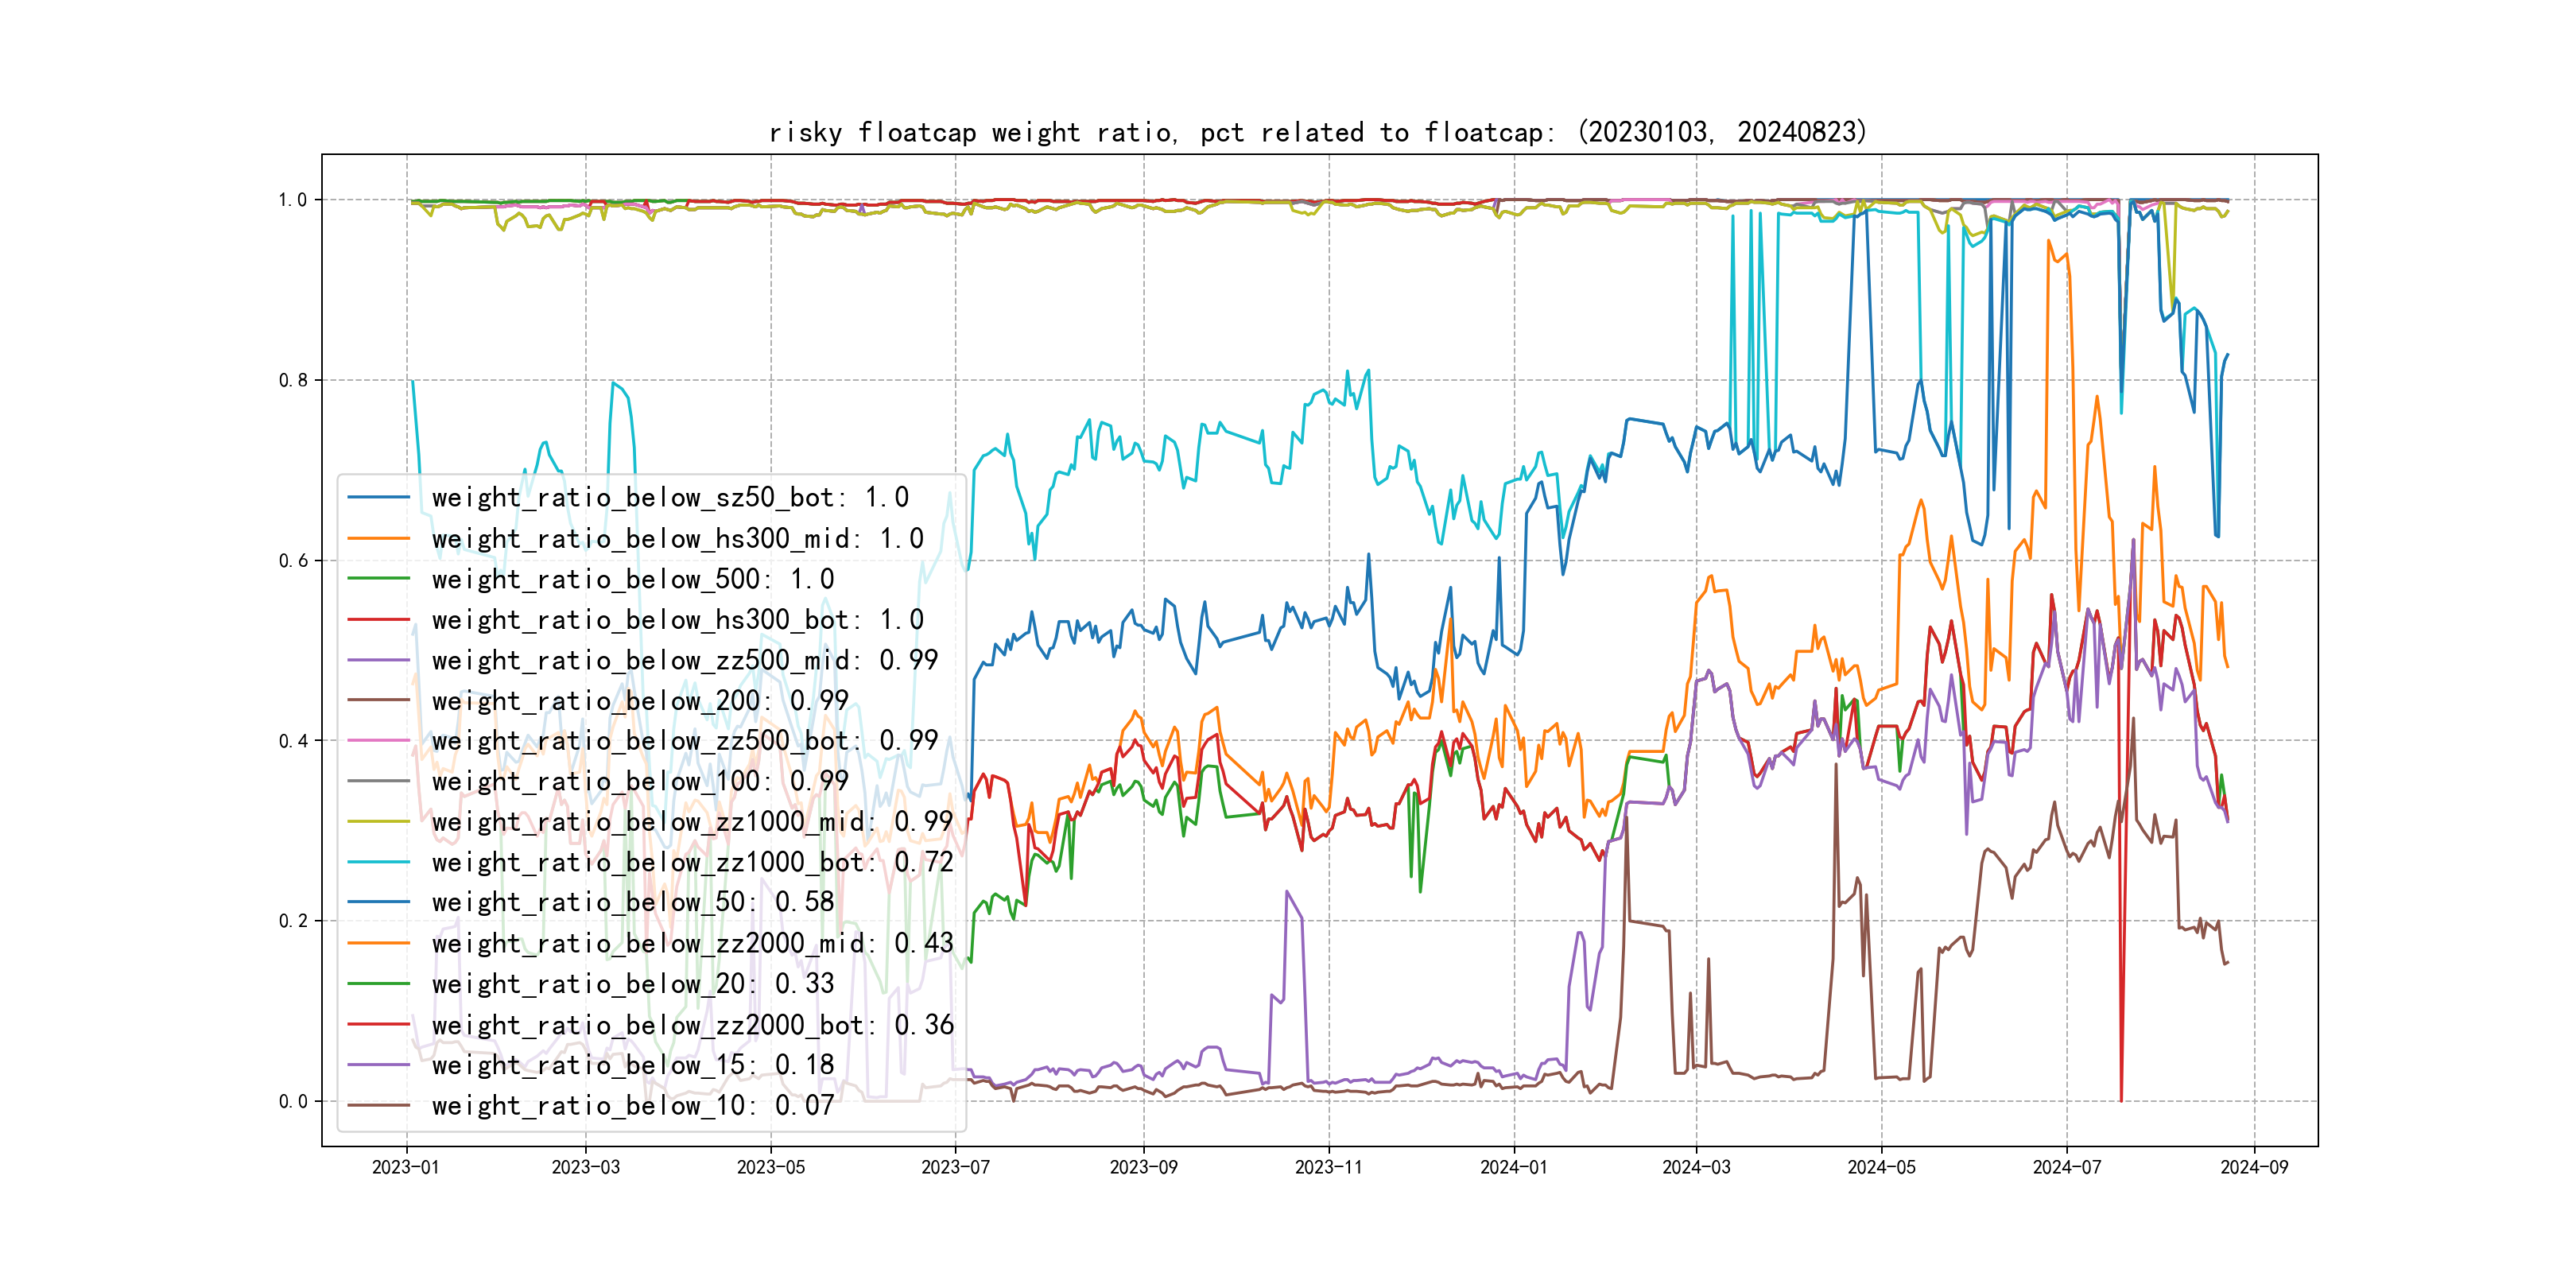Click orange line swatch for hs300_mid legend entry
The height and width of the screenshot is (1288, 2576).
tap(378, 538)
